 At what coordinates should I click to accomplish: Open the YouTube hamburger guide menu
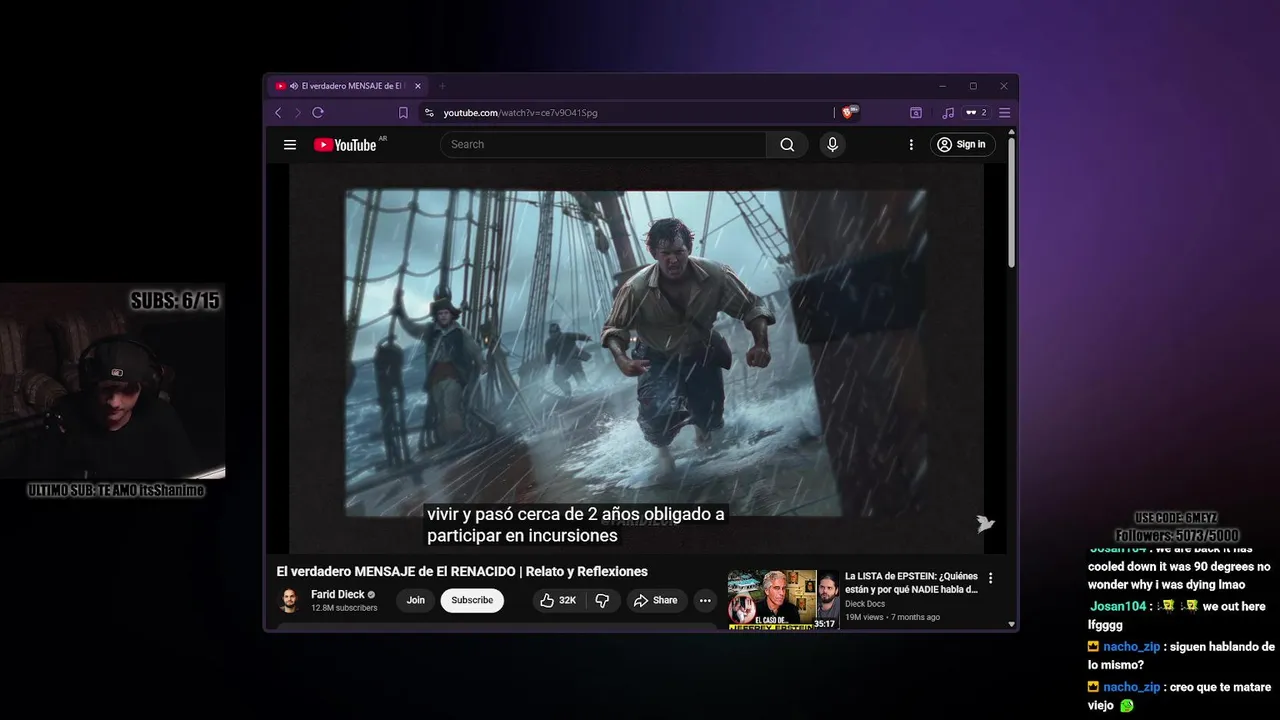click(290, 145)
